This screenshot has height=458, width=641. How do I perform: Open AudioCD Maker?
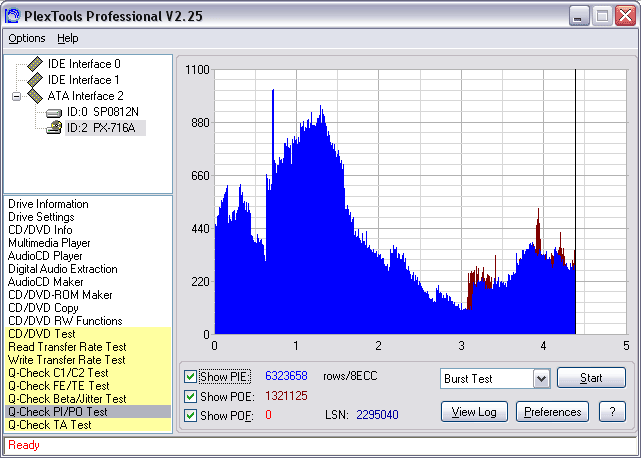[x=45, y=282]
